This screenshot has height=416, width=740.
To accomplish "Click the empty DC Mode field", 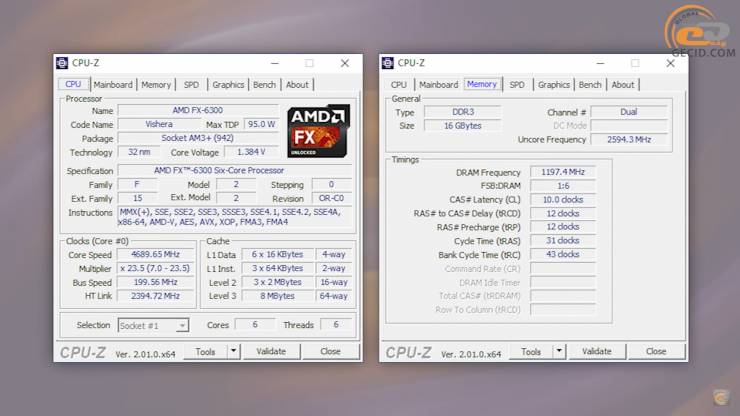I will [629, 126].
